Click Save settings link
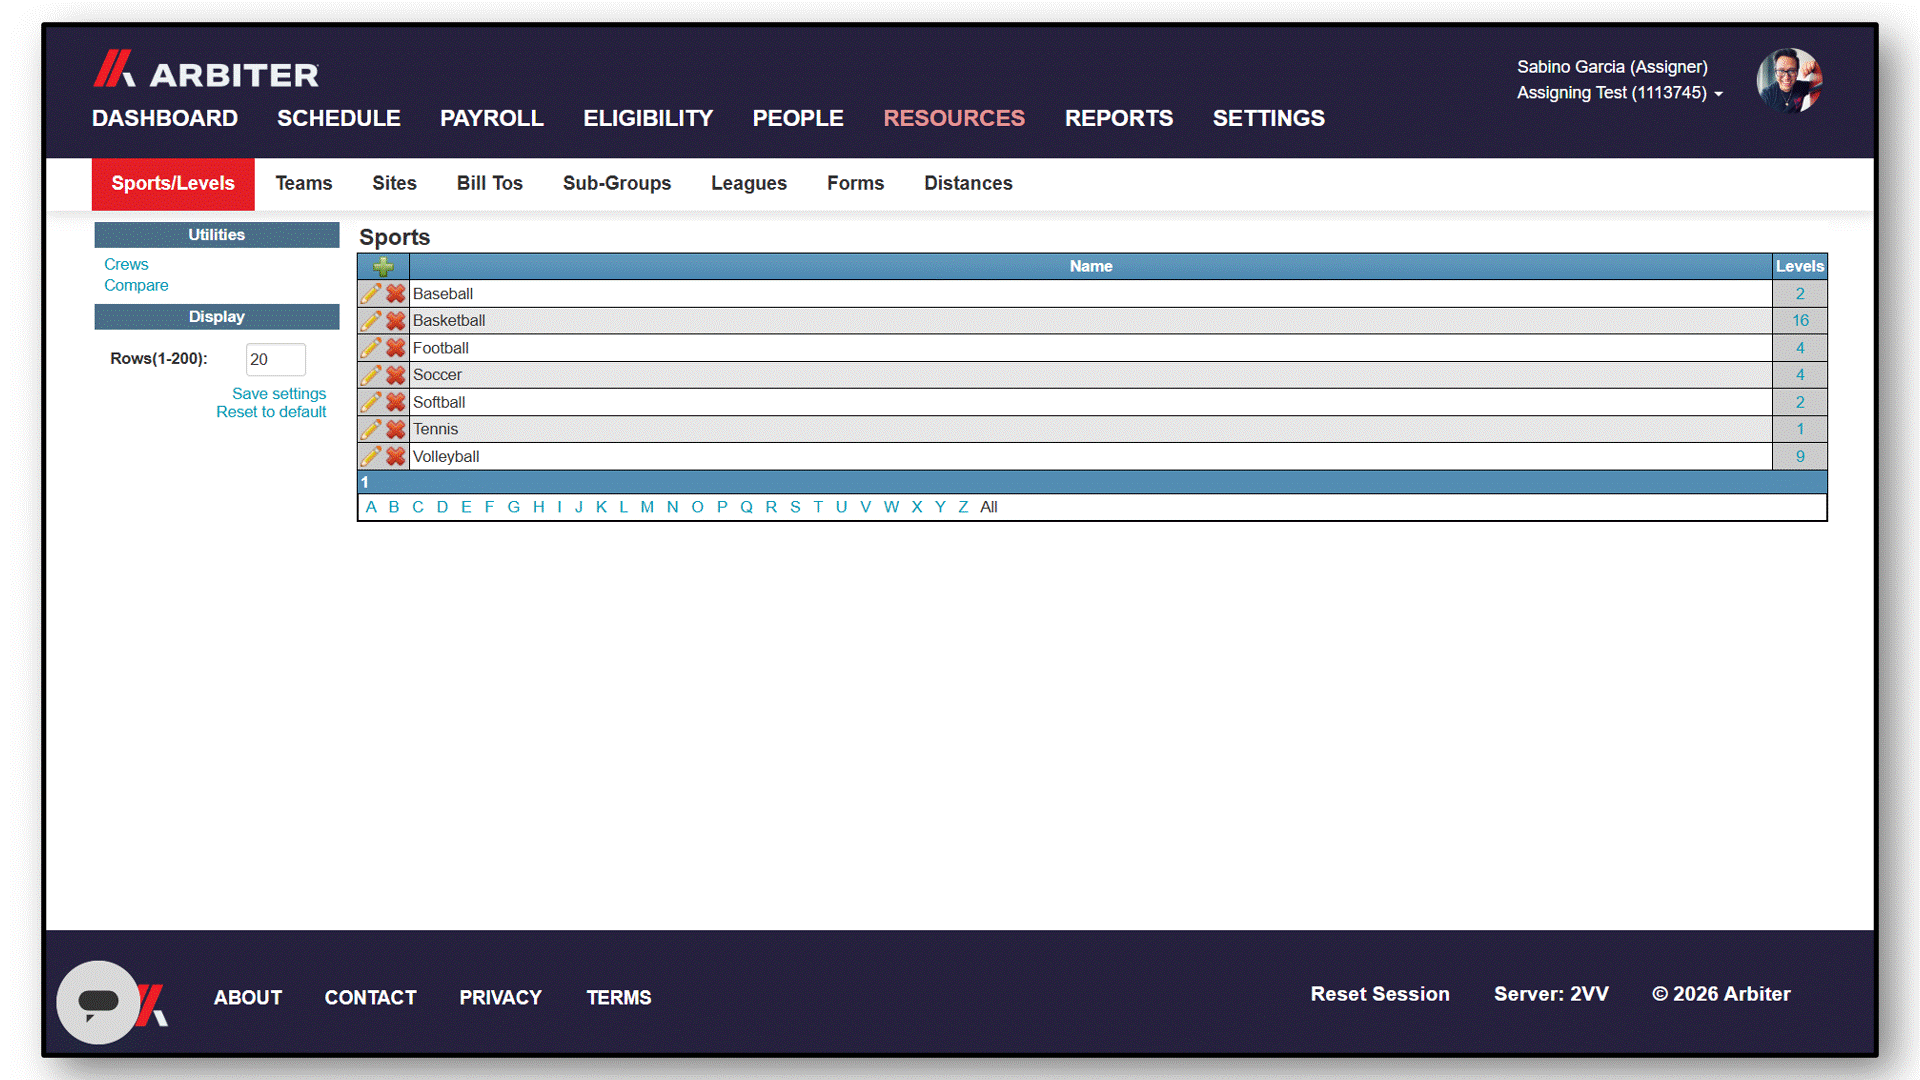The width and height of the screenshot is (1920, 1080). 279,394
